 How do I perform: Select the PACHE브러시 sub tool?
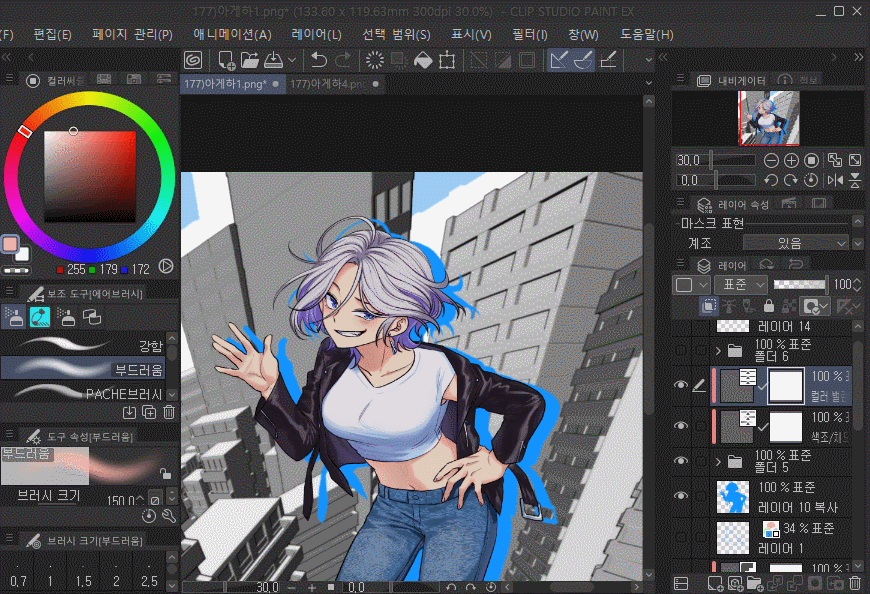[x=84, y=393]
